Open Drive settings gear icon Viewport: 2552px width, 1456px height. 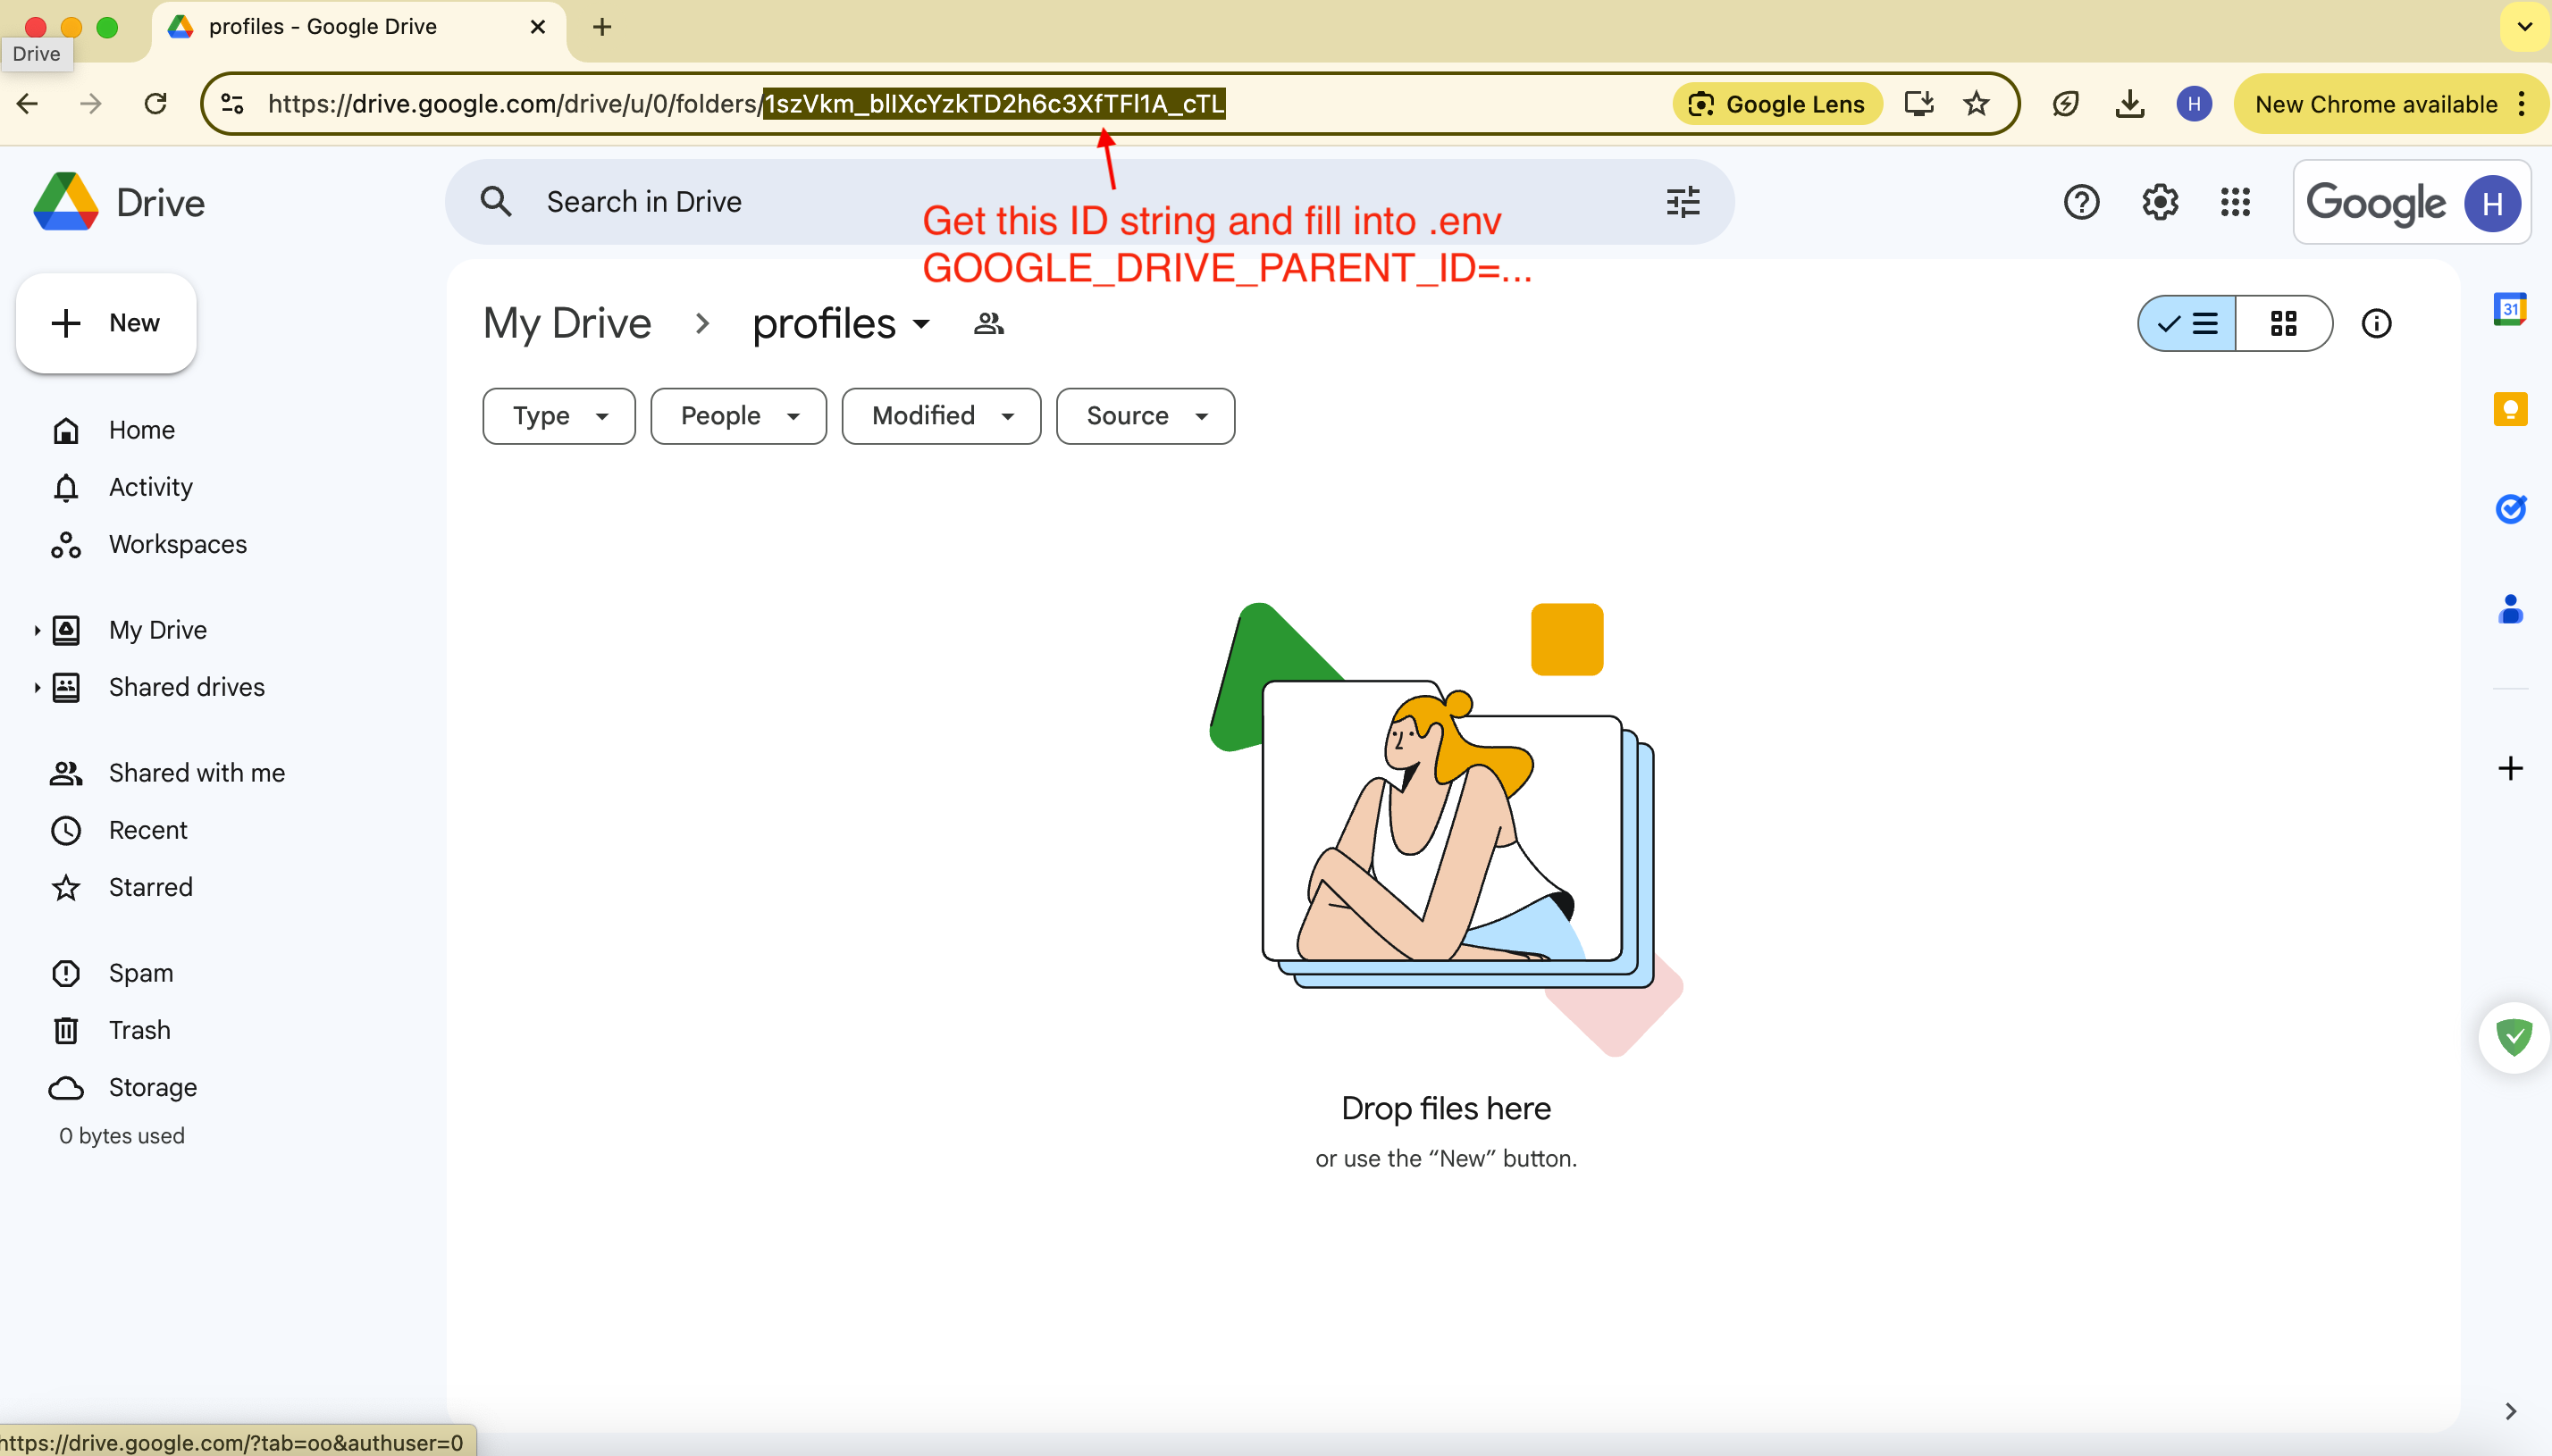pos(2159,202)
